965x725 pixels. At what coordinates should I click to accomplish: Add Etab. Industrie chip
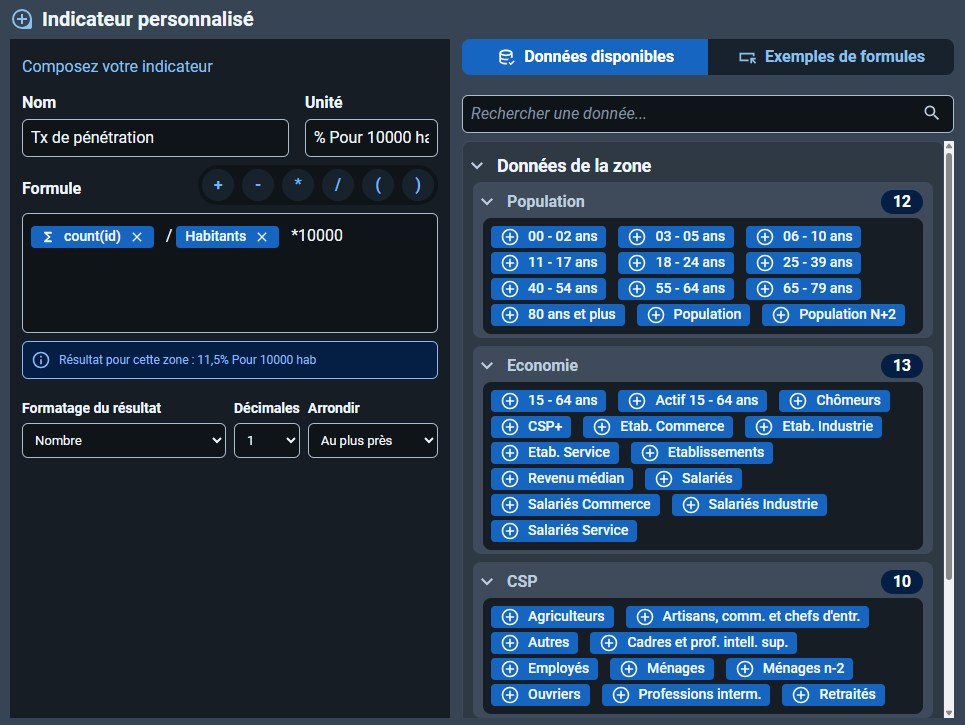[x=813, y=427]
